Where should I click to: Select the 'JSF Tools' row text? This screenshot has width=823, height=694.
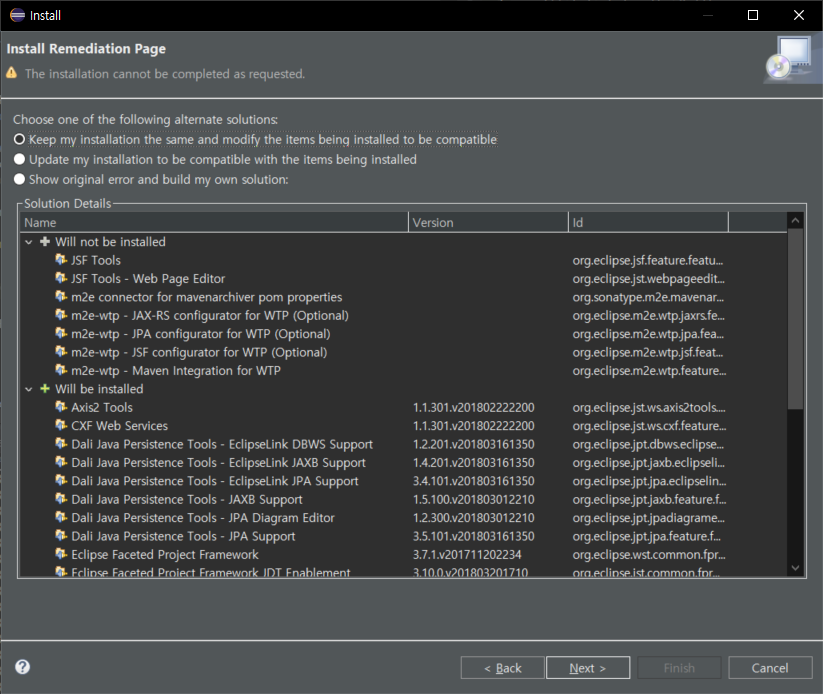coord(96,260)
